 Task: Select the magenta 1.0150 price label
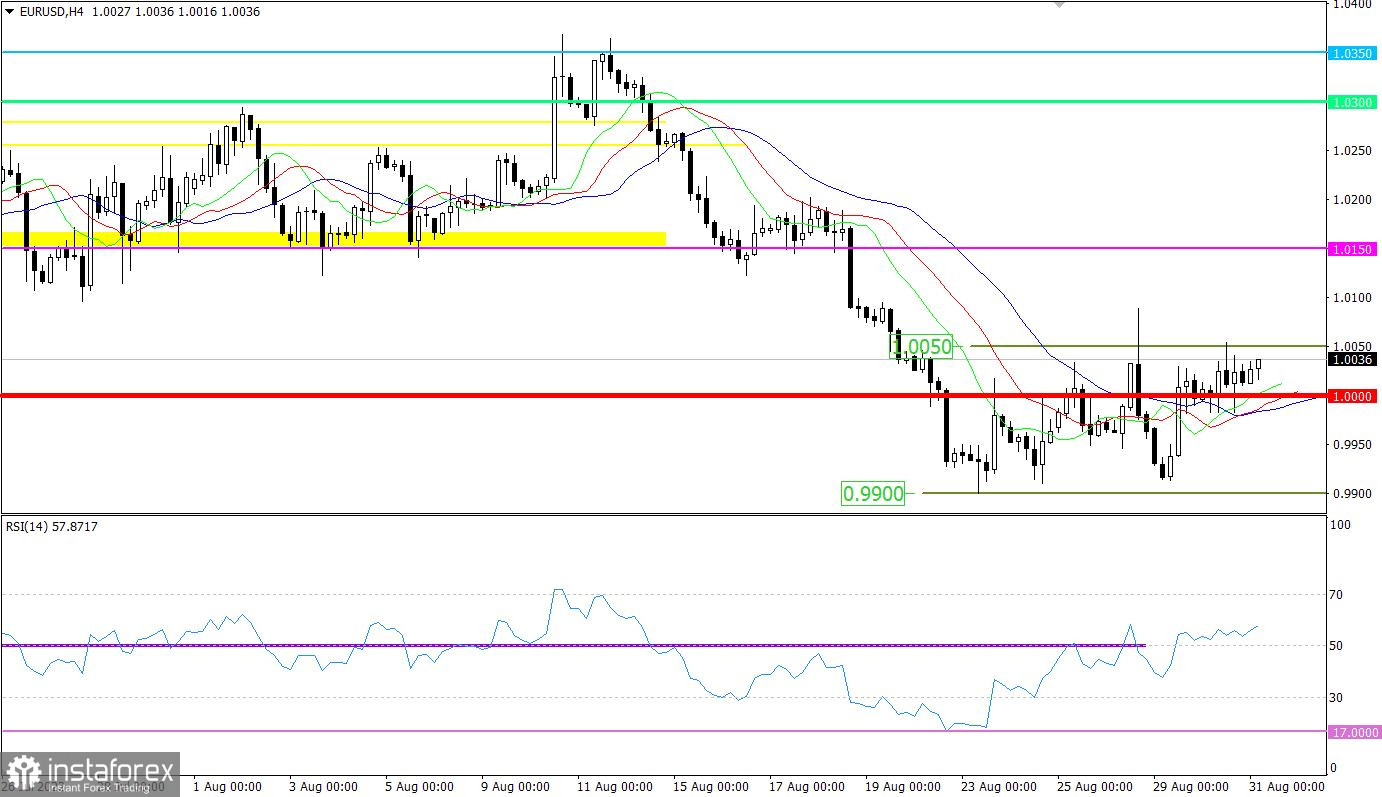pyautogui.click(x=1354, y=249)
